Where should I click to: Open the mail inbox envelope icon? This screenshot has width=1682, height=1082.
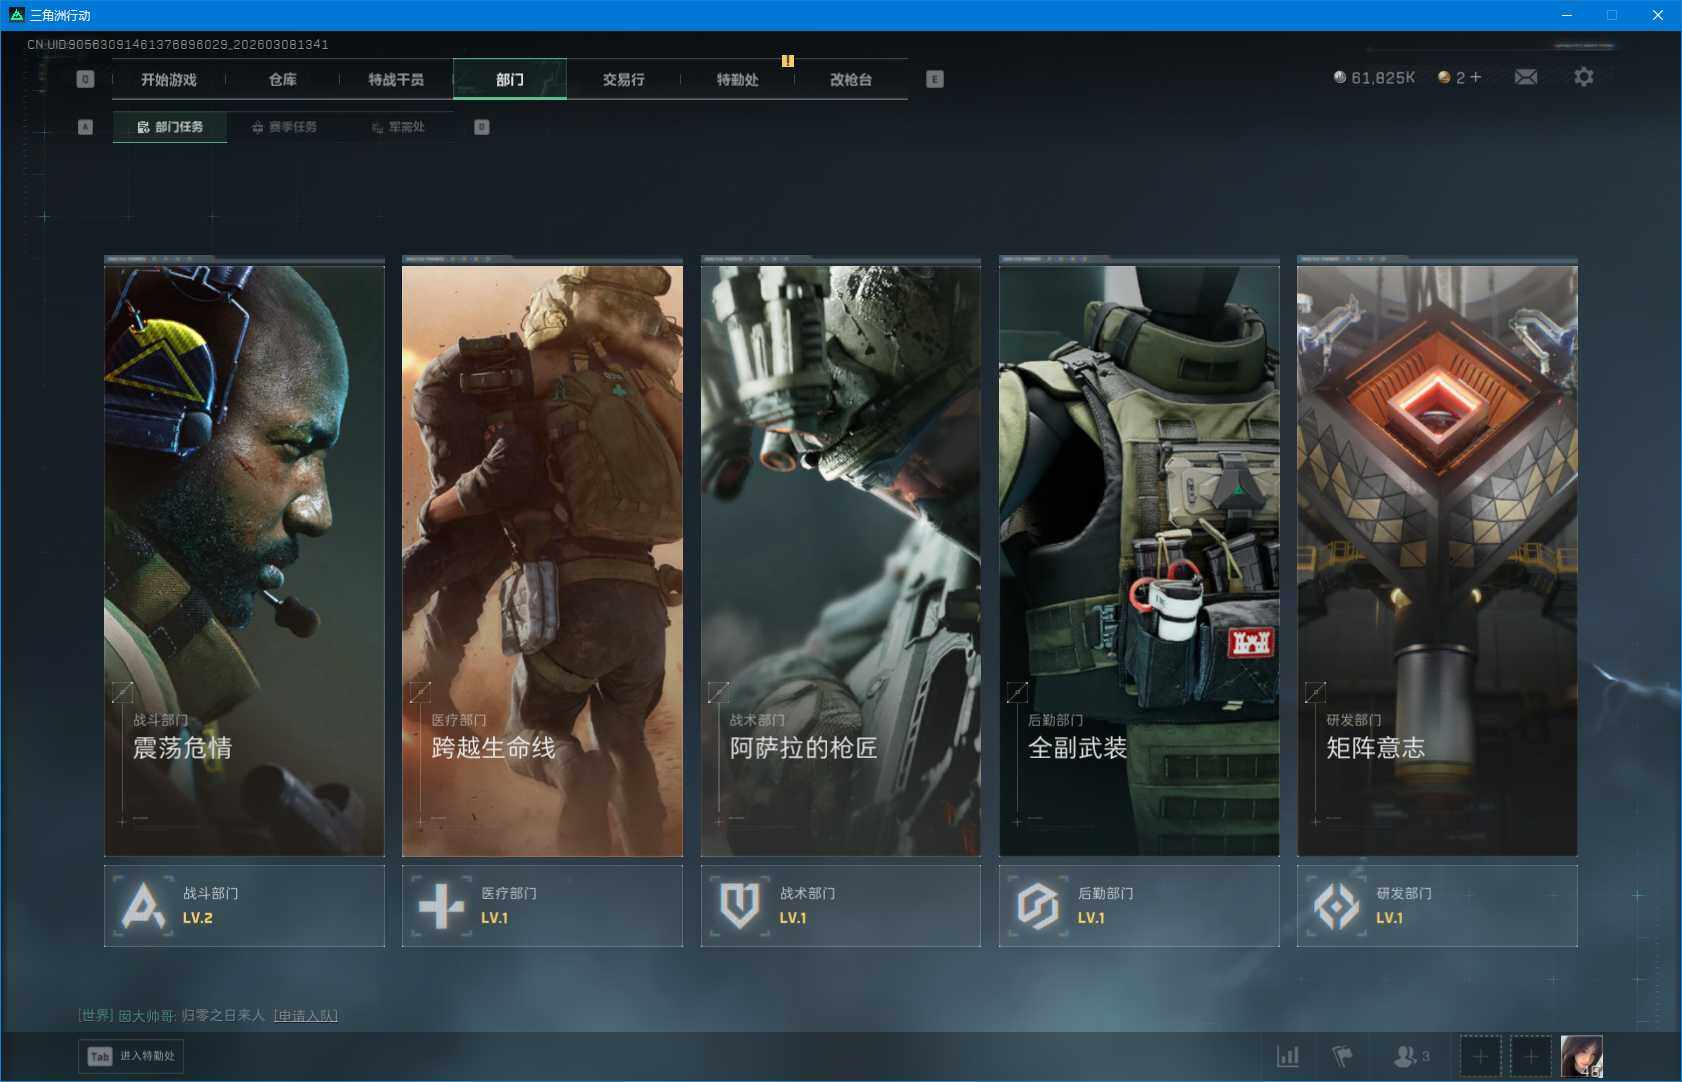point(1525,77)
